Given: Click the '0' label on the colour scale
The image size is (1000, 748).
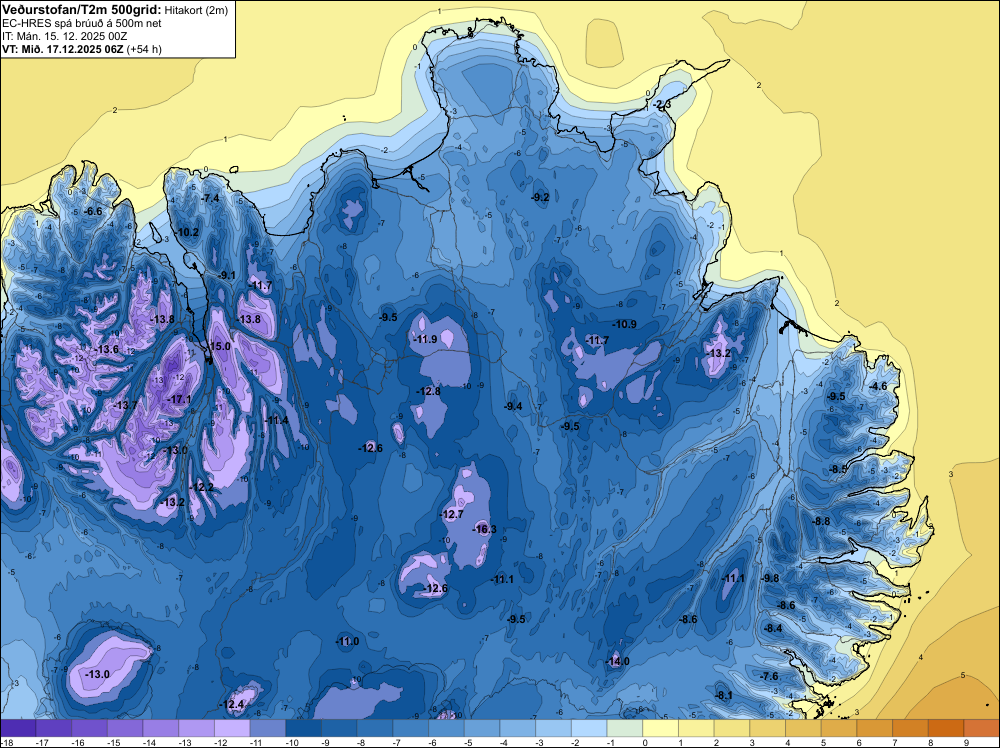Looking at the screenshot, I should click(645, 742).
